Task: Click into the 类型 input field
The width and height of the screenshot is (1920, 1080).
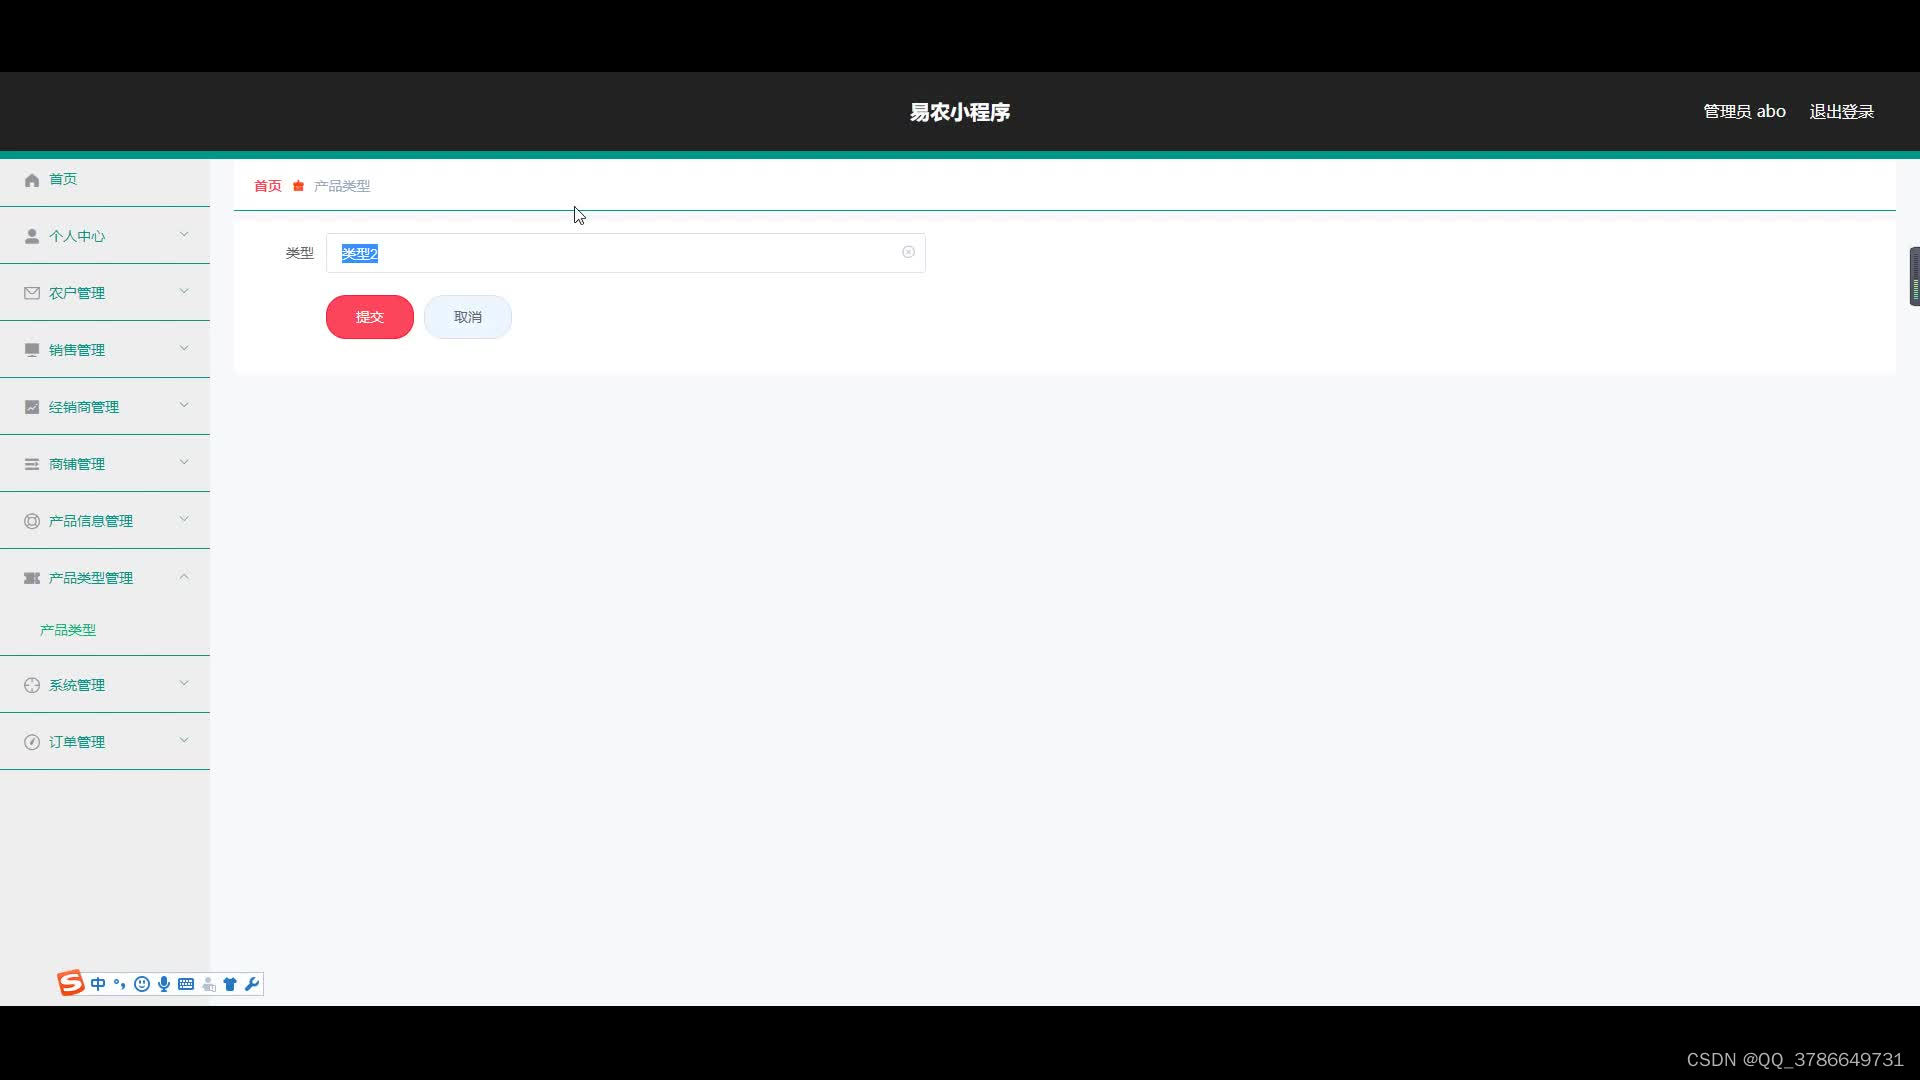Action: (626, 253)
